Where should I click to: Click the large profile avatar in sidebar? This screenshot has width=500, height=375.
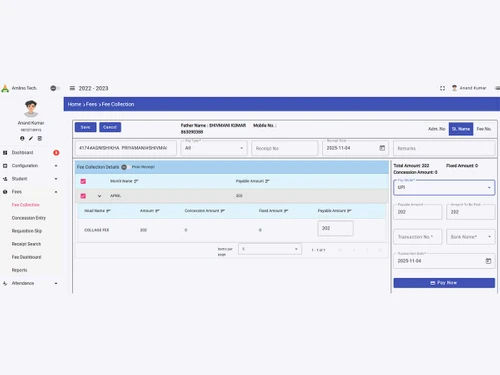point(31,108)
